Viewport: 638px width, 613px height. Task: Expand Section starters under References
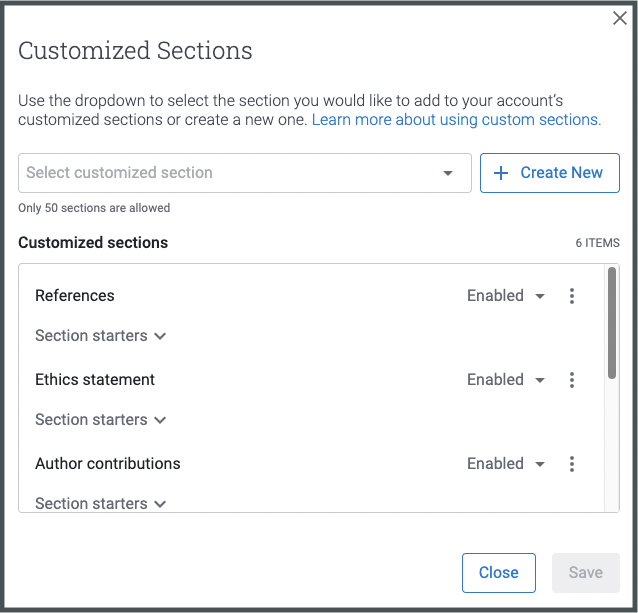pyautogui.click(x=100, y=336)
